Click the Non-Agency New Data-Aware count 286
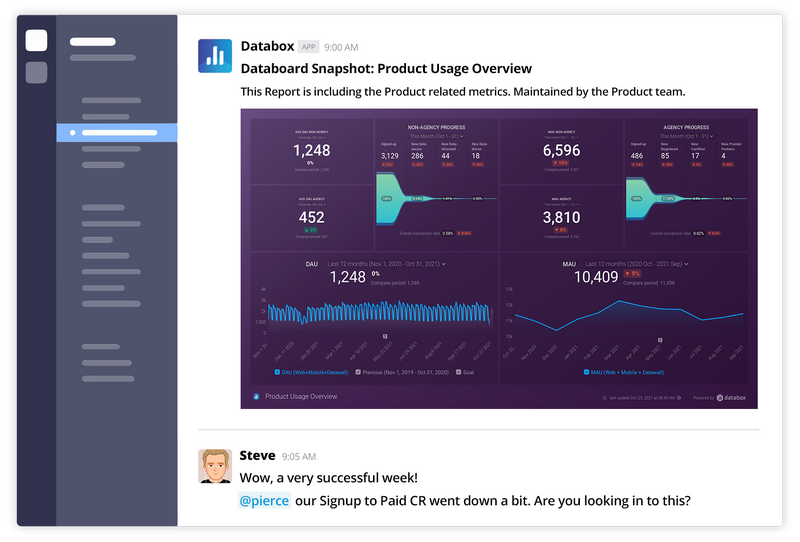Screen dimensions: 800x542 417,156
